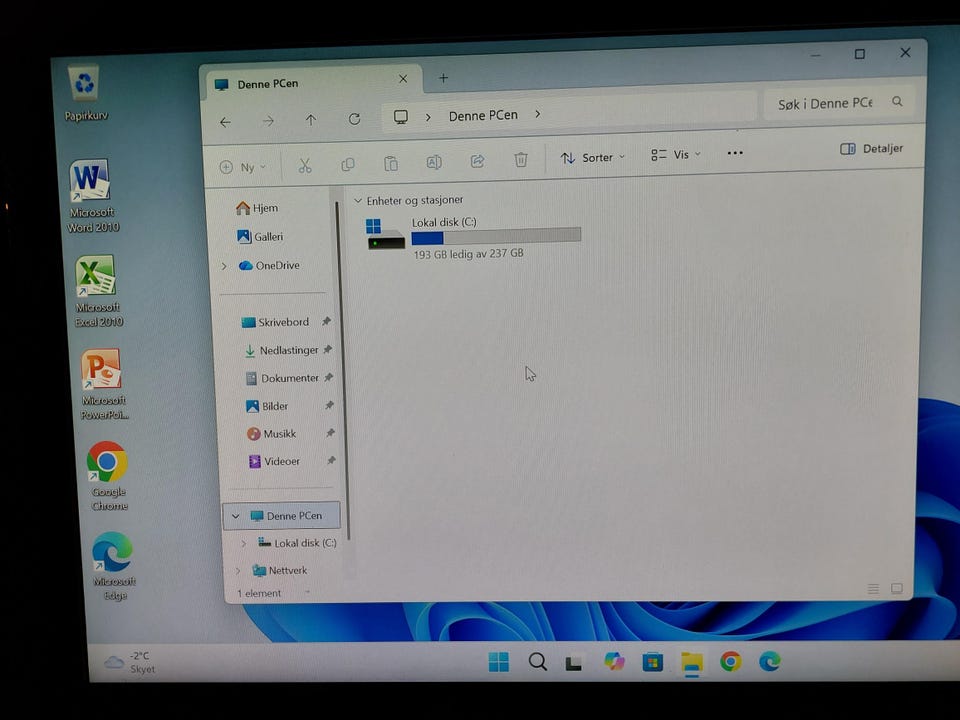Click the PC icon in address bar
Image resolution: width=960 pixels, height=720 pixels.
click(401, 117)
